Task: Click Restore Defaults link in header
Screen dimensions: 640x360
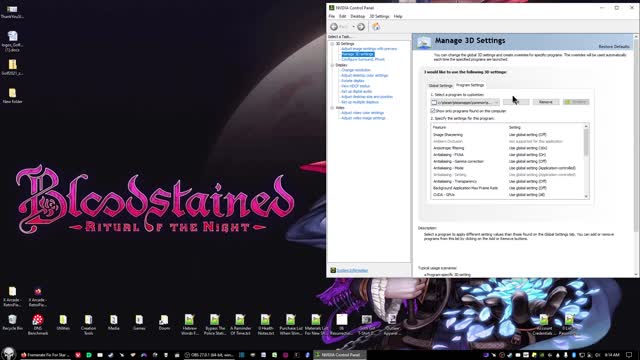Action: [614, 47]
